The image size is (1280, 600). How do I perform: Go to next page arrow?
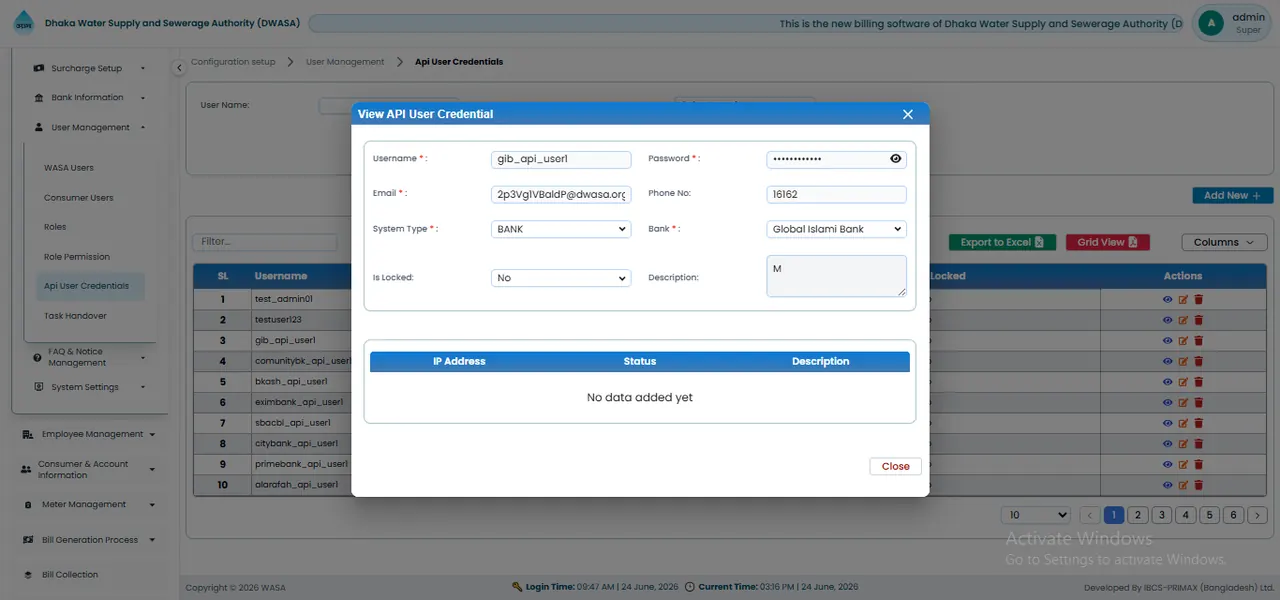pyautogui.click(x=1258, y=515)
